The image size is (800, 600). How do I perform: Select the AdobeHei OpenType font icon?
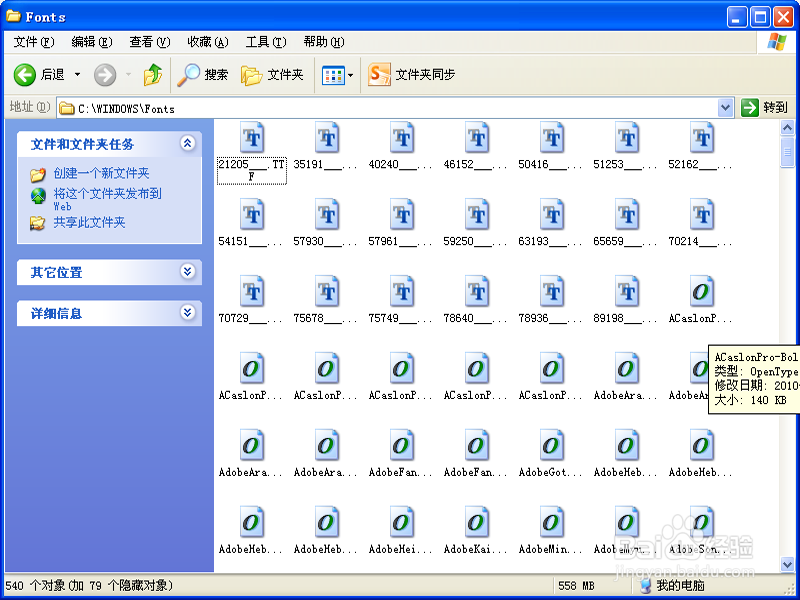(402, 523)
